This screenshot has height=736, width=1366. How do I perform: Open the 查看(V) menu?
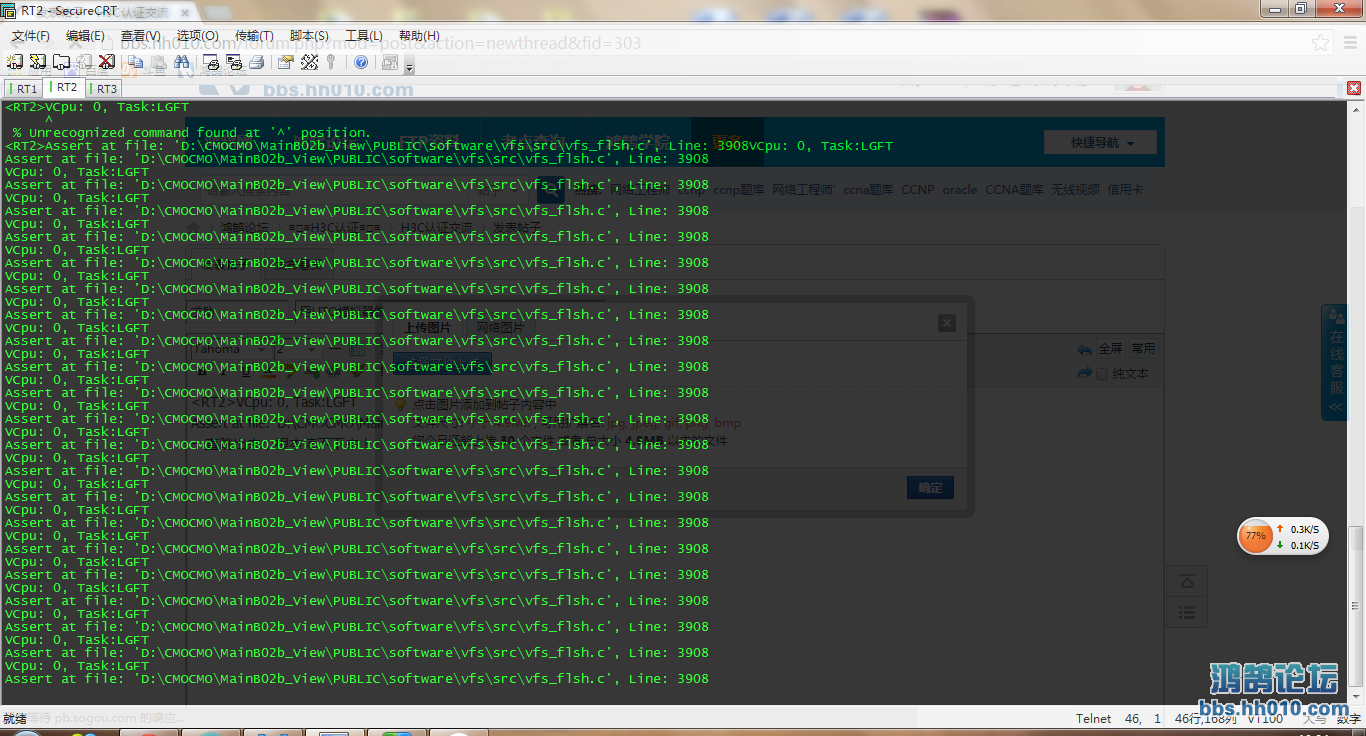tap(140, 35)
